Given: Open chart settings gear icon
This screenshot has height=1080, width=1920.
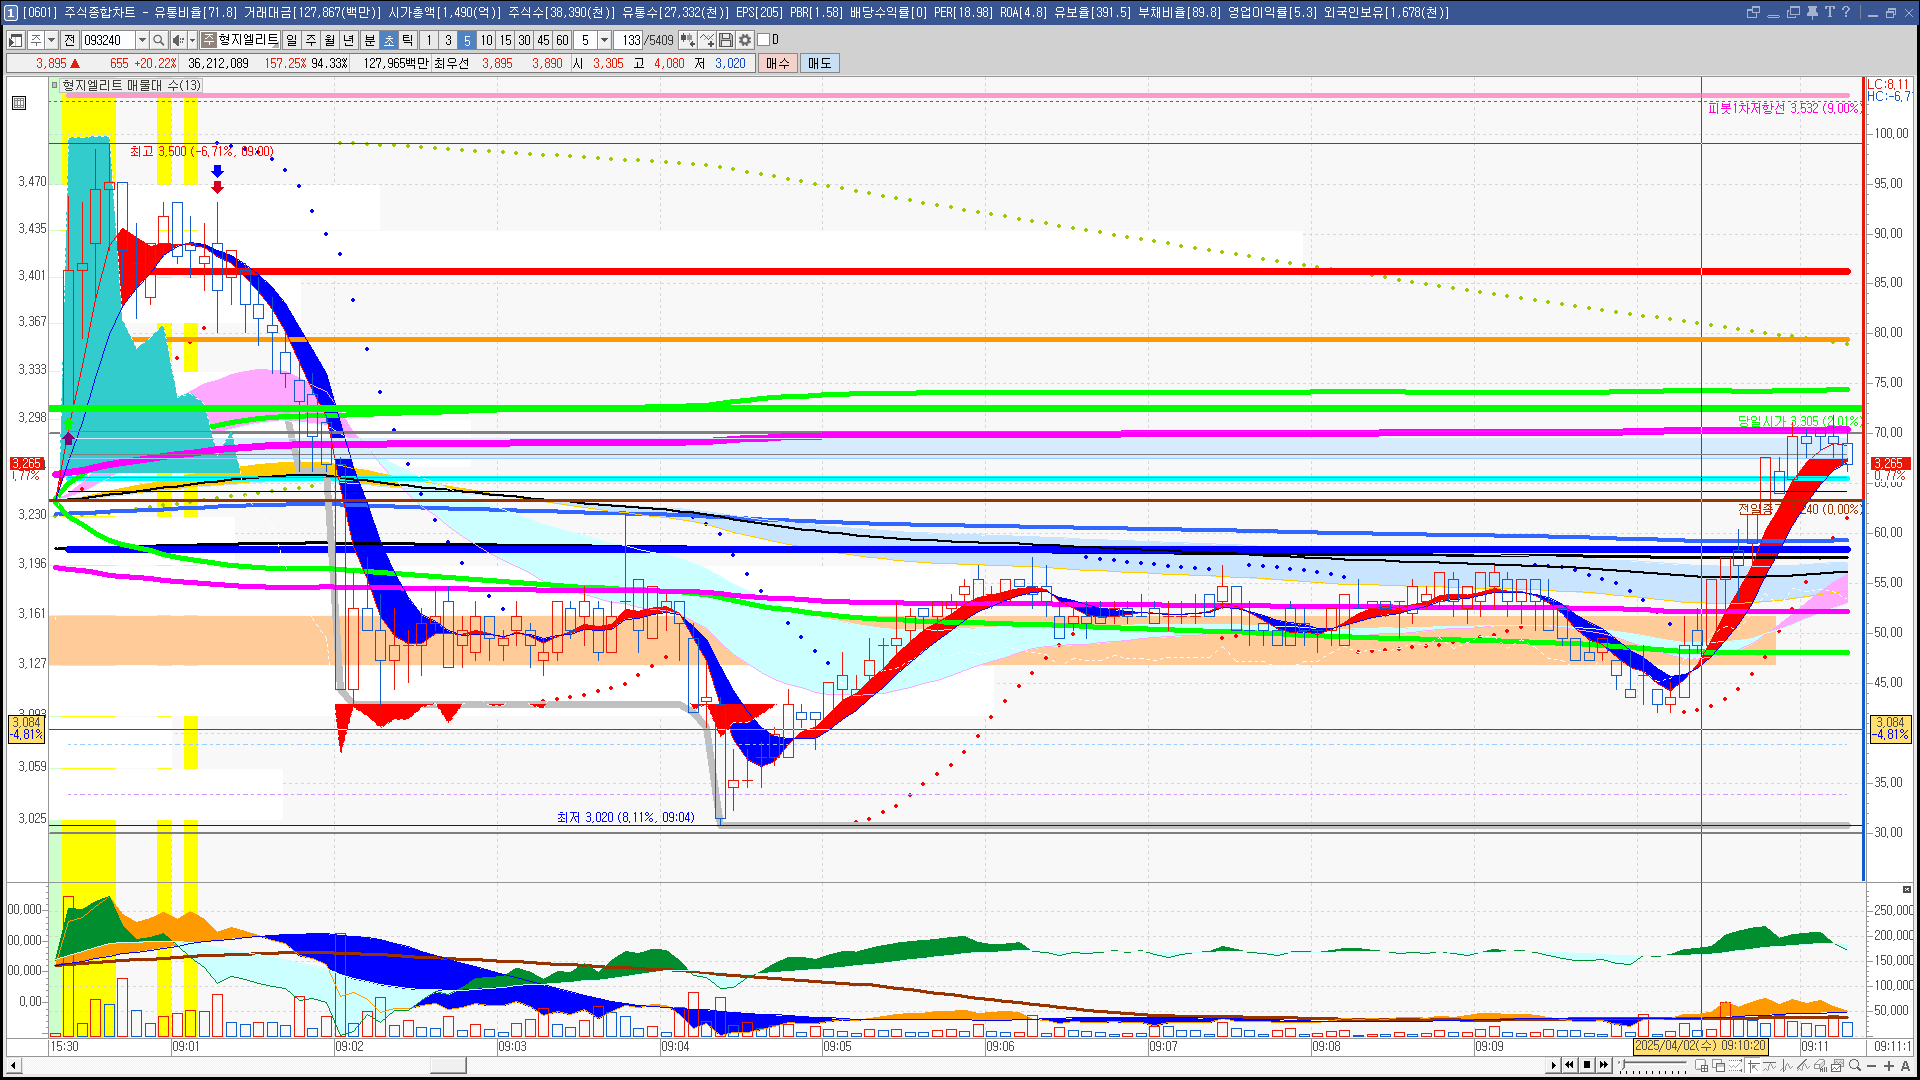Looking at the screenshot, I should click(745, 40).
